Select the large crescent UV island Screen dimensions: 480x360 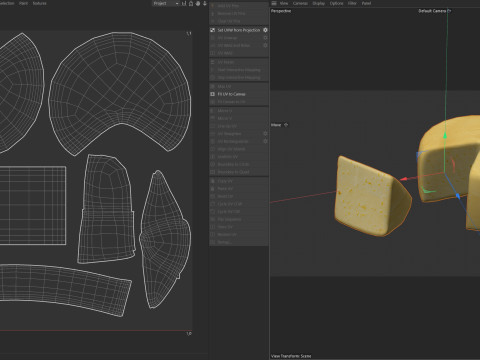pos(120,90)
